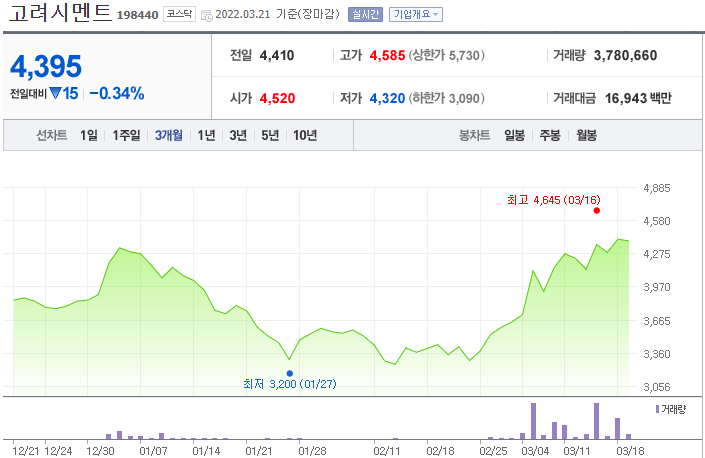Click the 코스닥 market badge
The image size is (705, 458).
click(x=179, y=14)
